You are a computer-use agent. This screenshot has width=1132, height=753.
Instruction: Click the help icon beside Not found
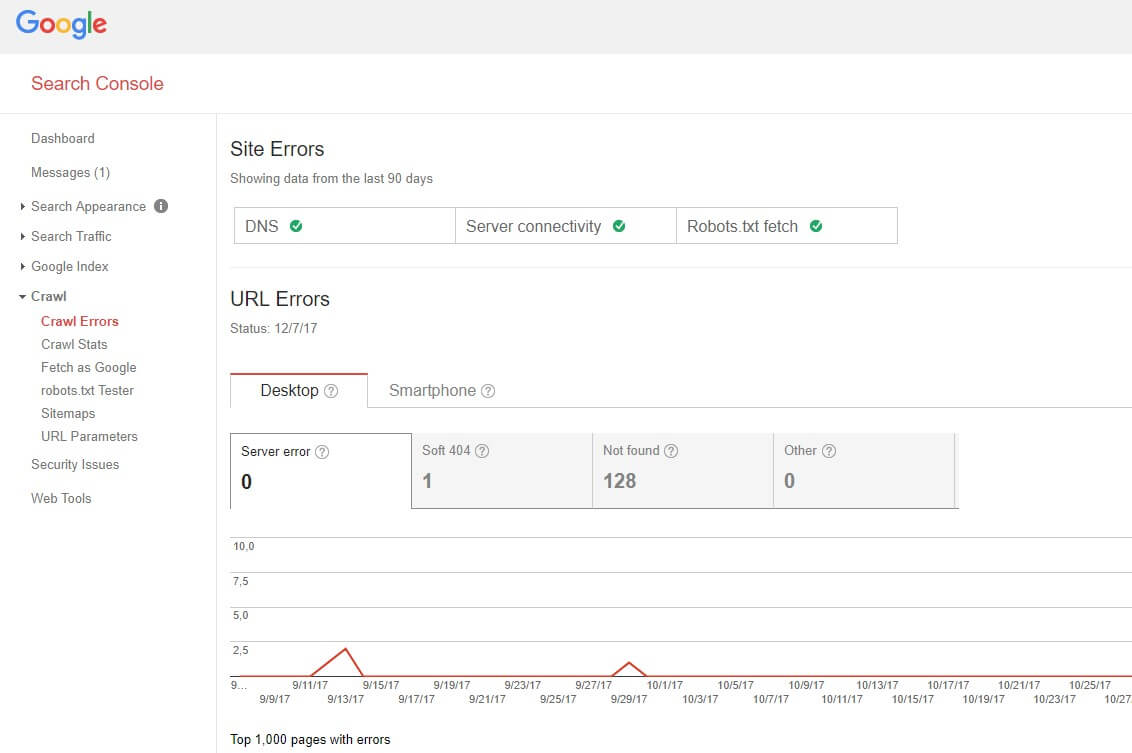(671, 451)
